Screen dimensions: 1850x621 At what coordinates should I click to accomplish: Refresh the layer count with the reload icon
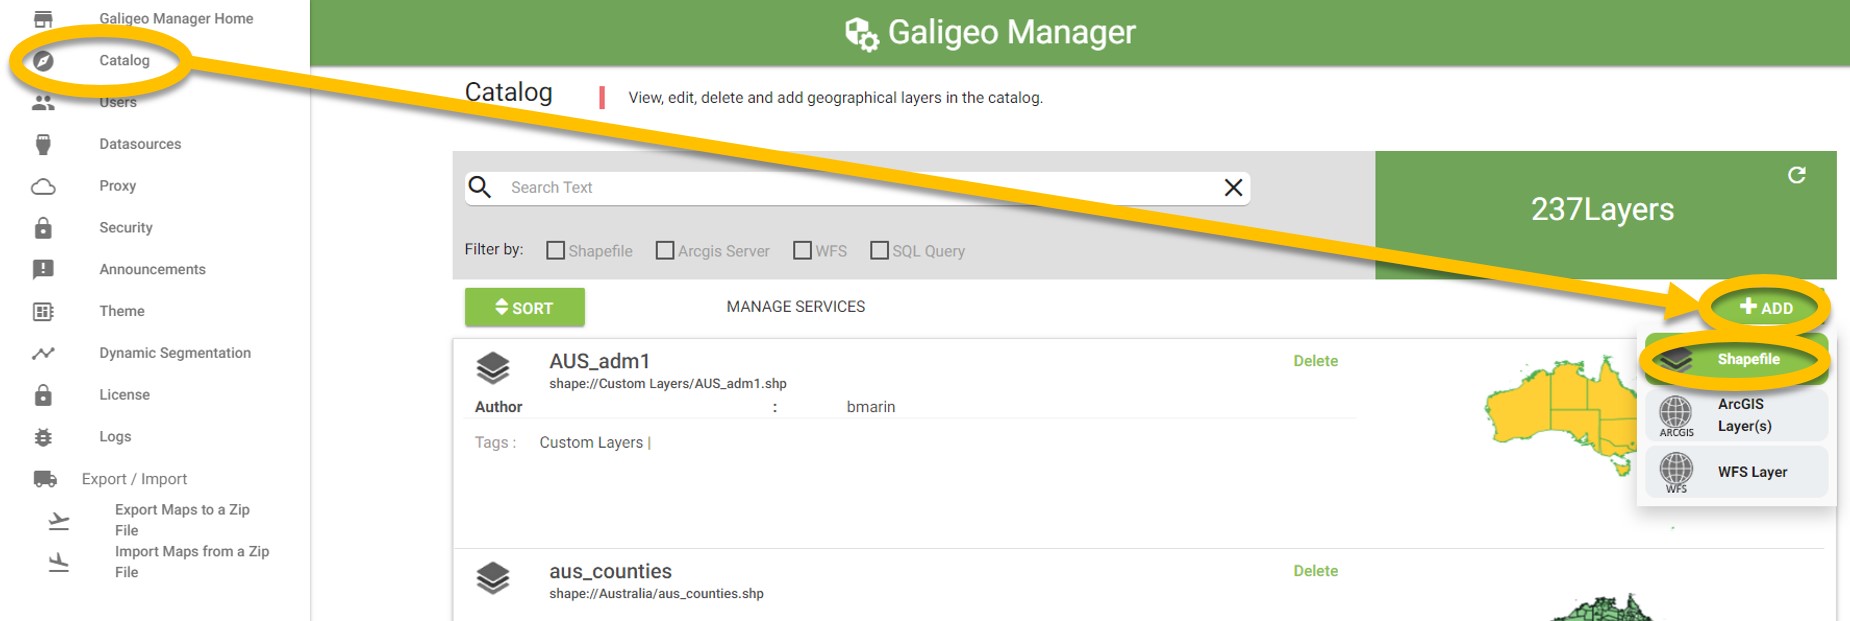coord(1797,175)
